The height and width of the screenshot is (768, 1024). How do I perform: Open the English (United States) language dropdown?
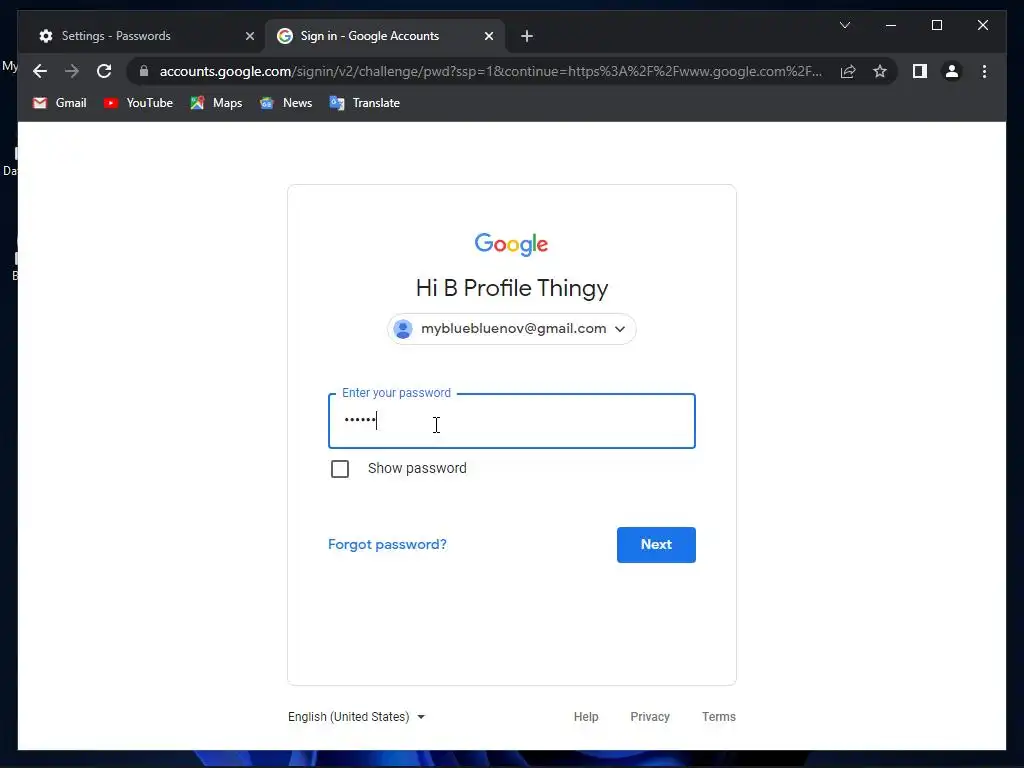(x=357, y=716)
